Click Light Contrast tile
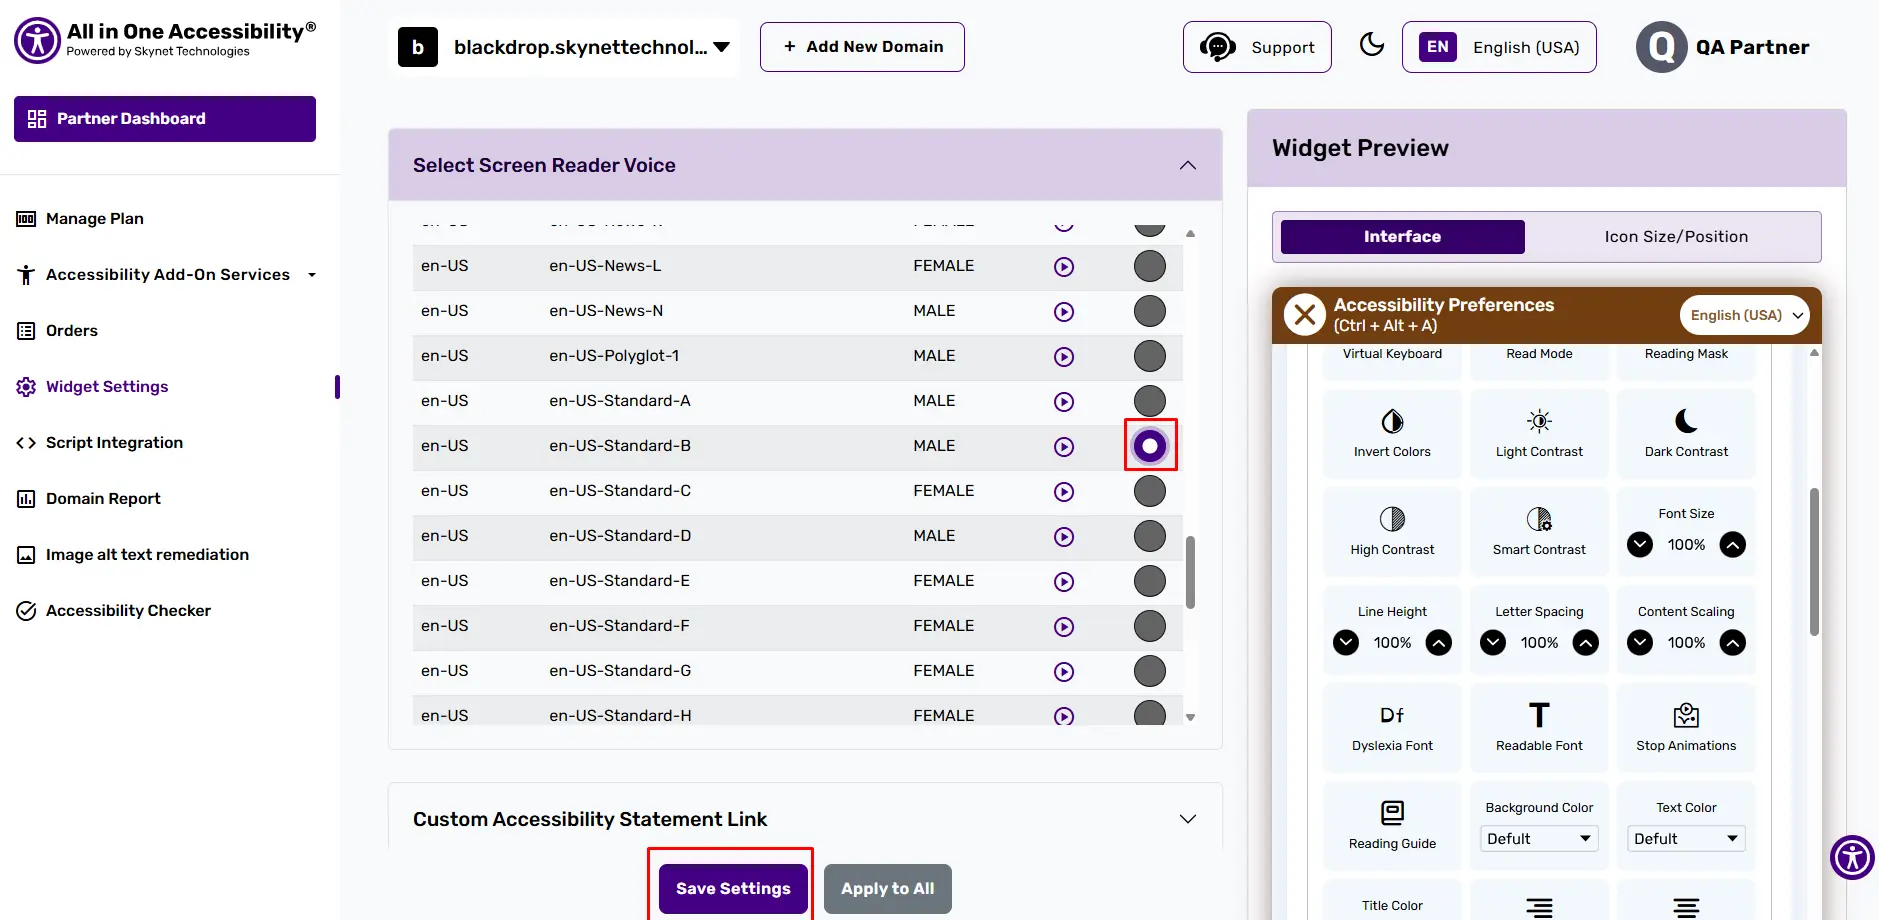Image resolution: width=1879 pixels, height=920 pixels. (x=1539, y=434)
